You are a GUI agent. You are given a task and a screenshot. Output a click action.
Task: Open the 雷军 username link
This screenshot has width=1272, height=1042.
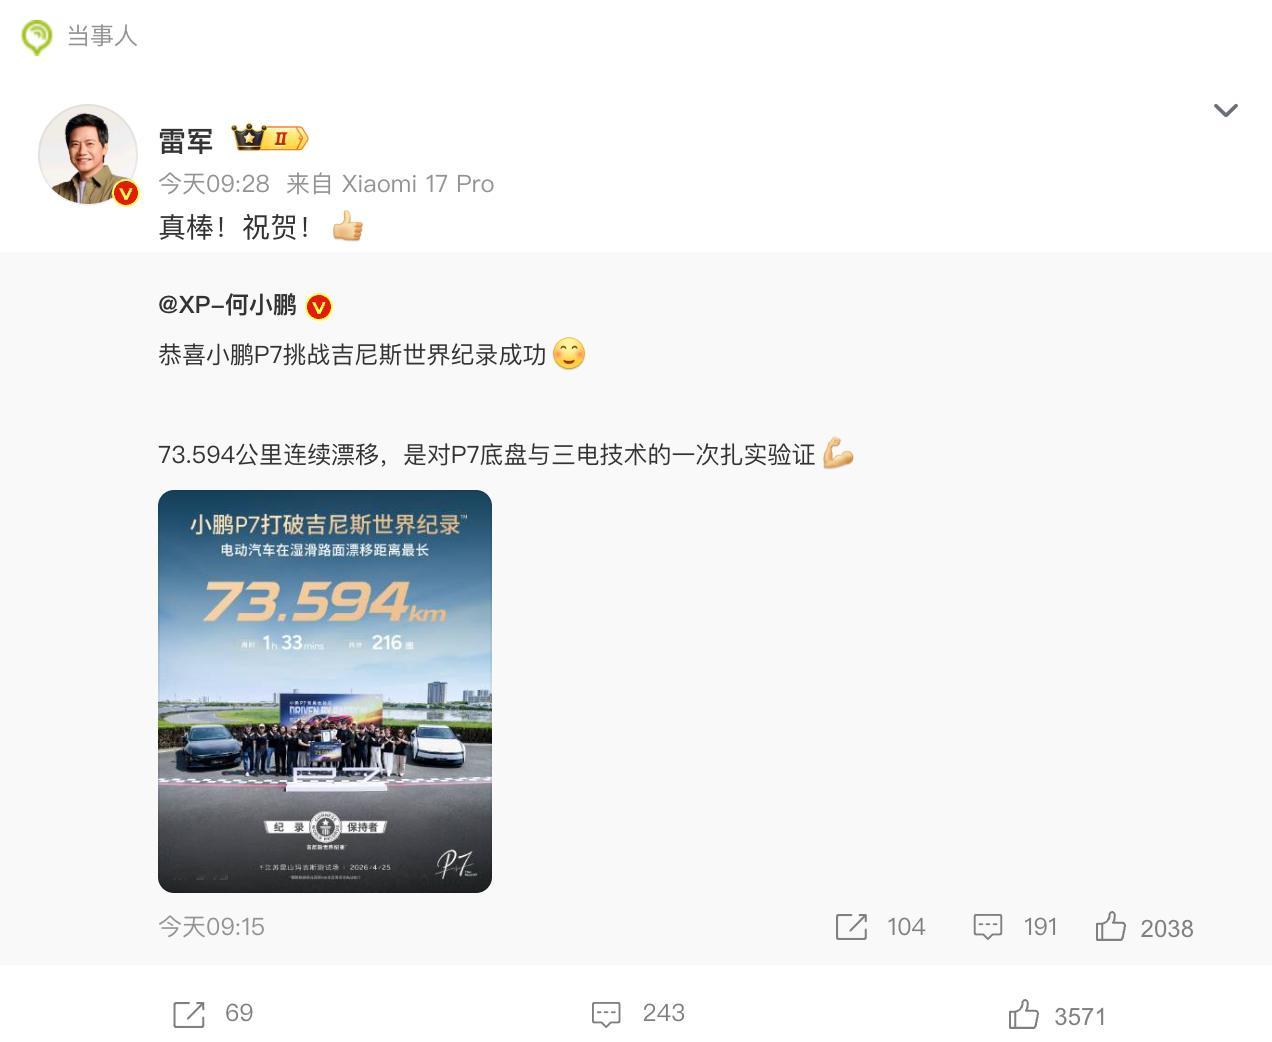click(186, 140)
